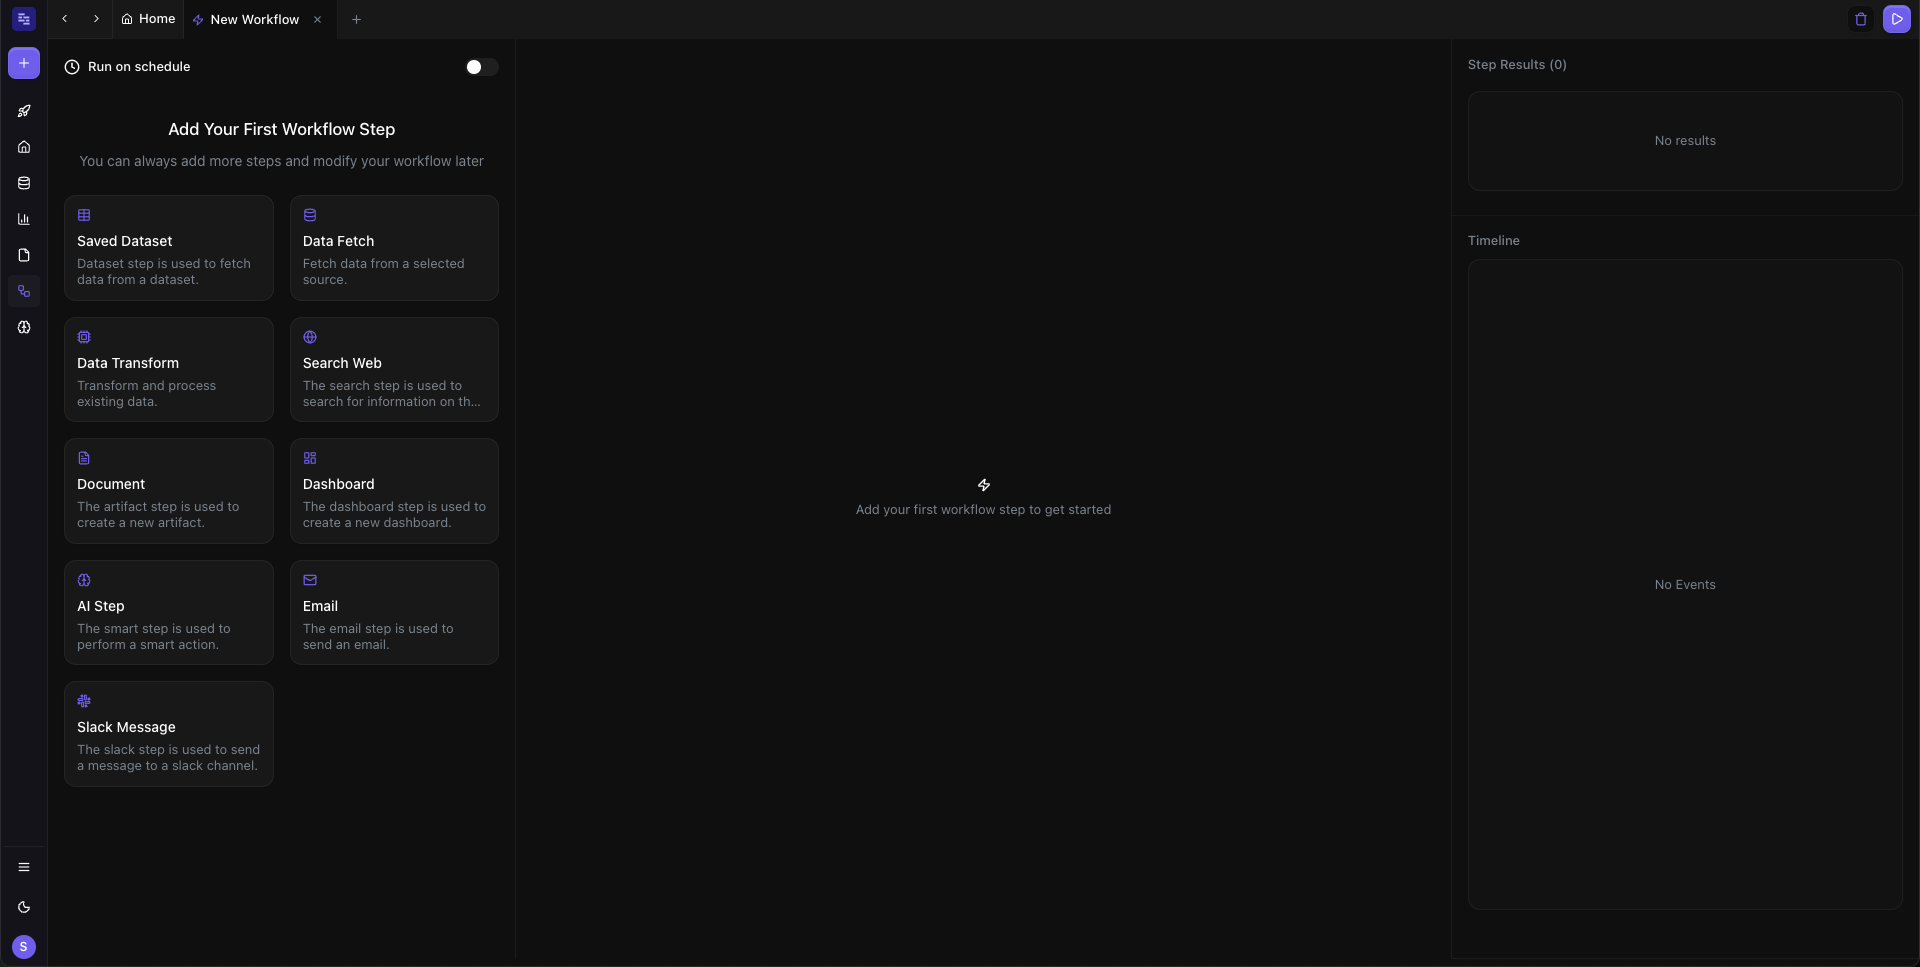Close the New Workflow tab
This screenshot has width=1920, height=967.
(318, 19)
